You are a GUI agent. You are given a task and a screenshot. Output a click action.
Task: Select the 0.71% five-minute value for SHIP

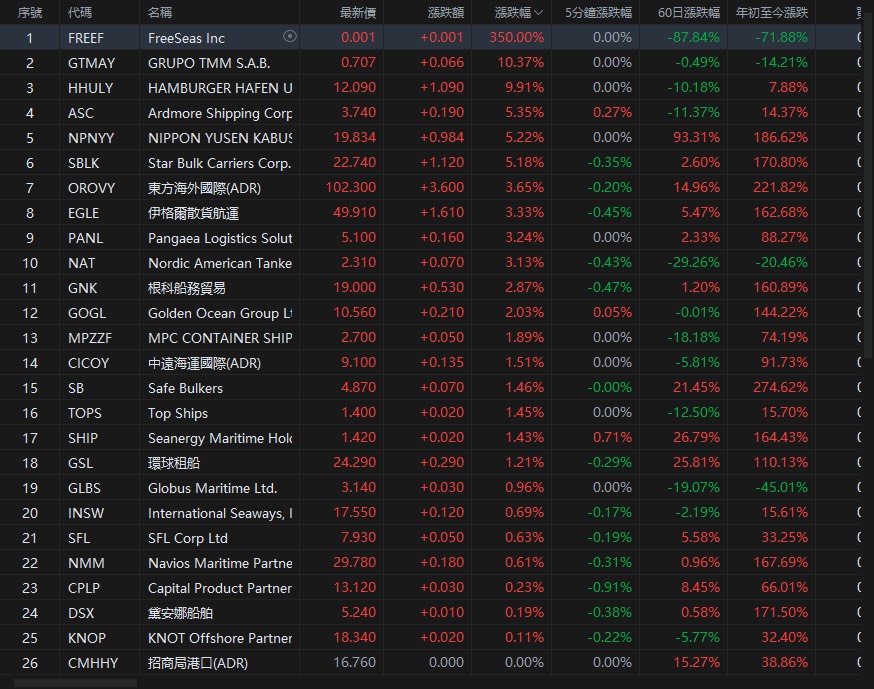613,438
